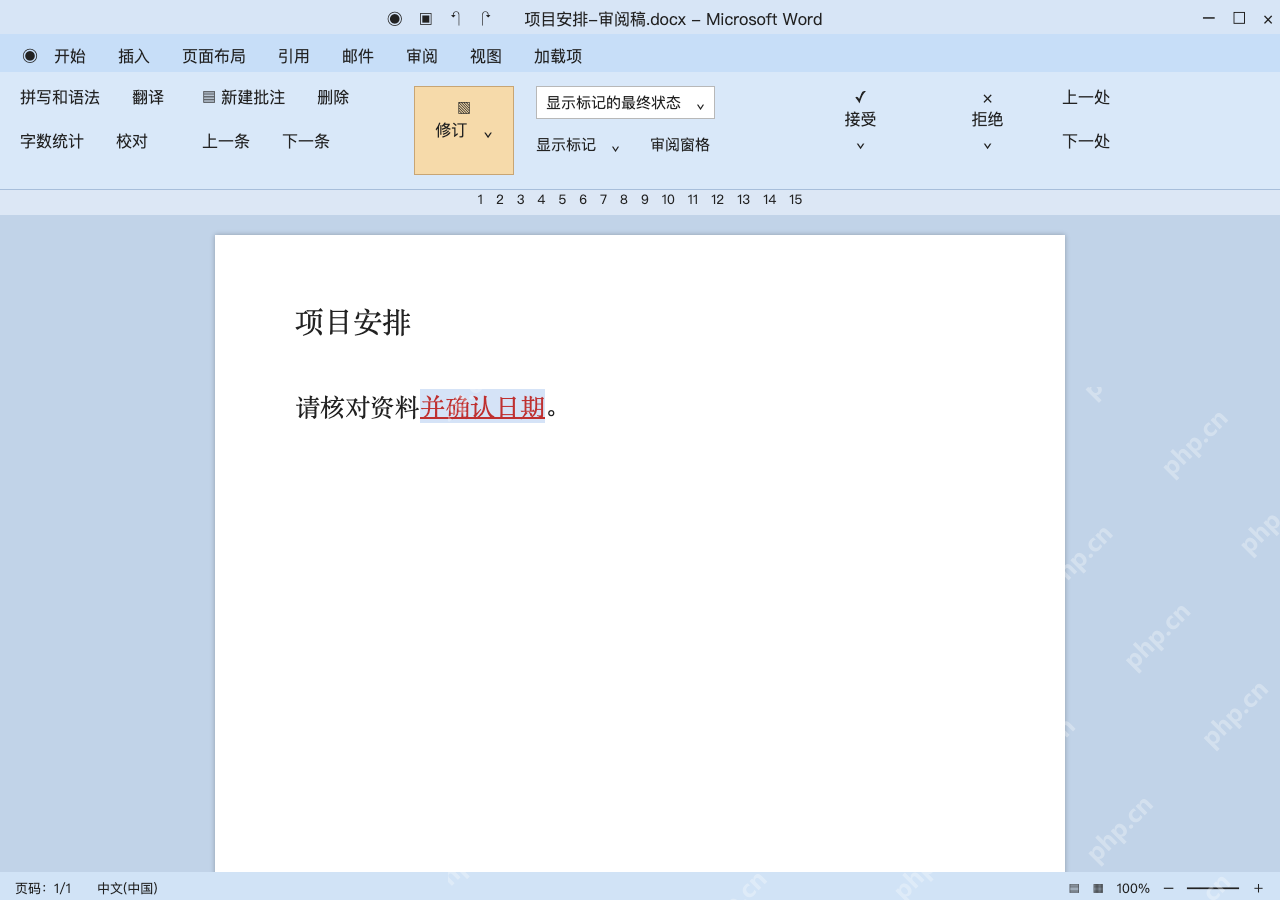
Task: Expand the arrow under 接受
Action: tap(860, 146)
